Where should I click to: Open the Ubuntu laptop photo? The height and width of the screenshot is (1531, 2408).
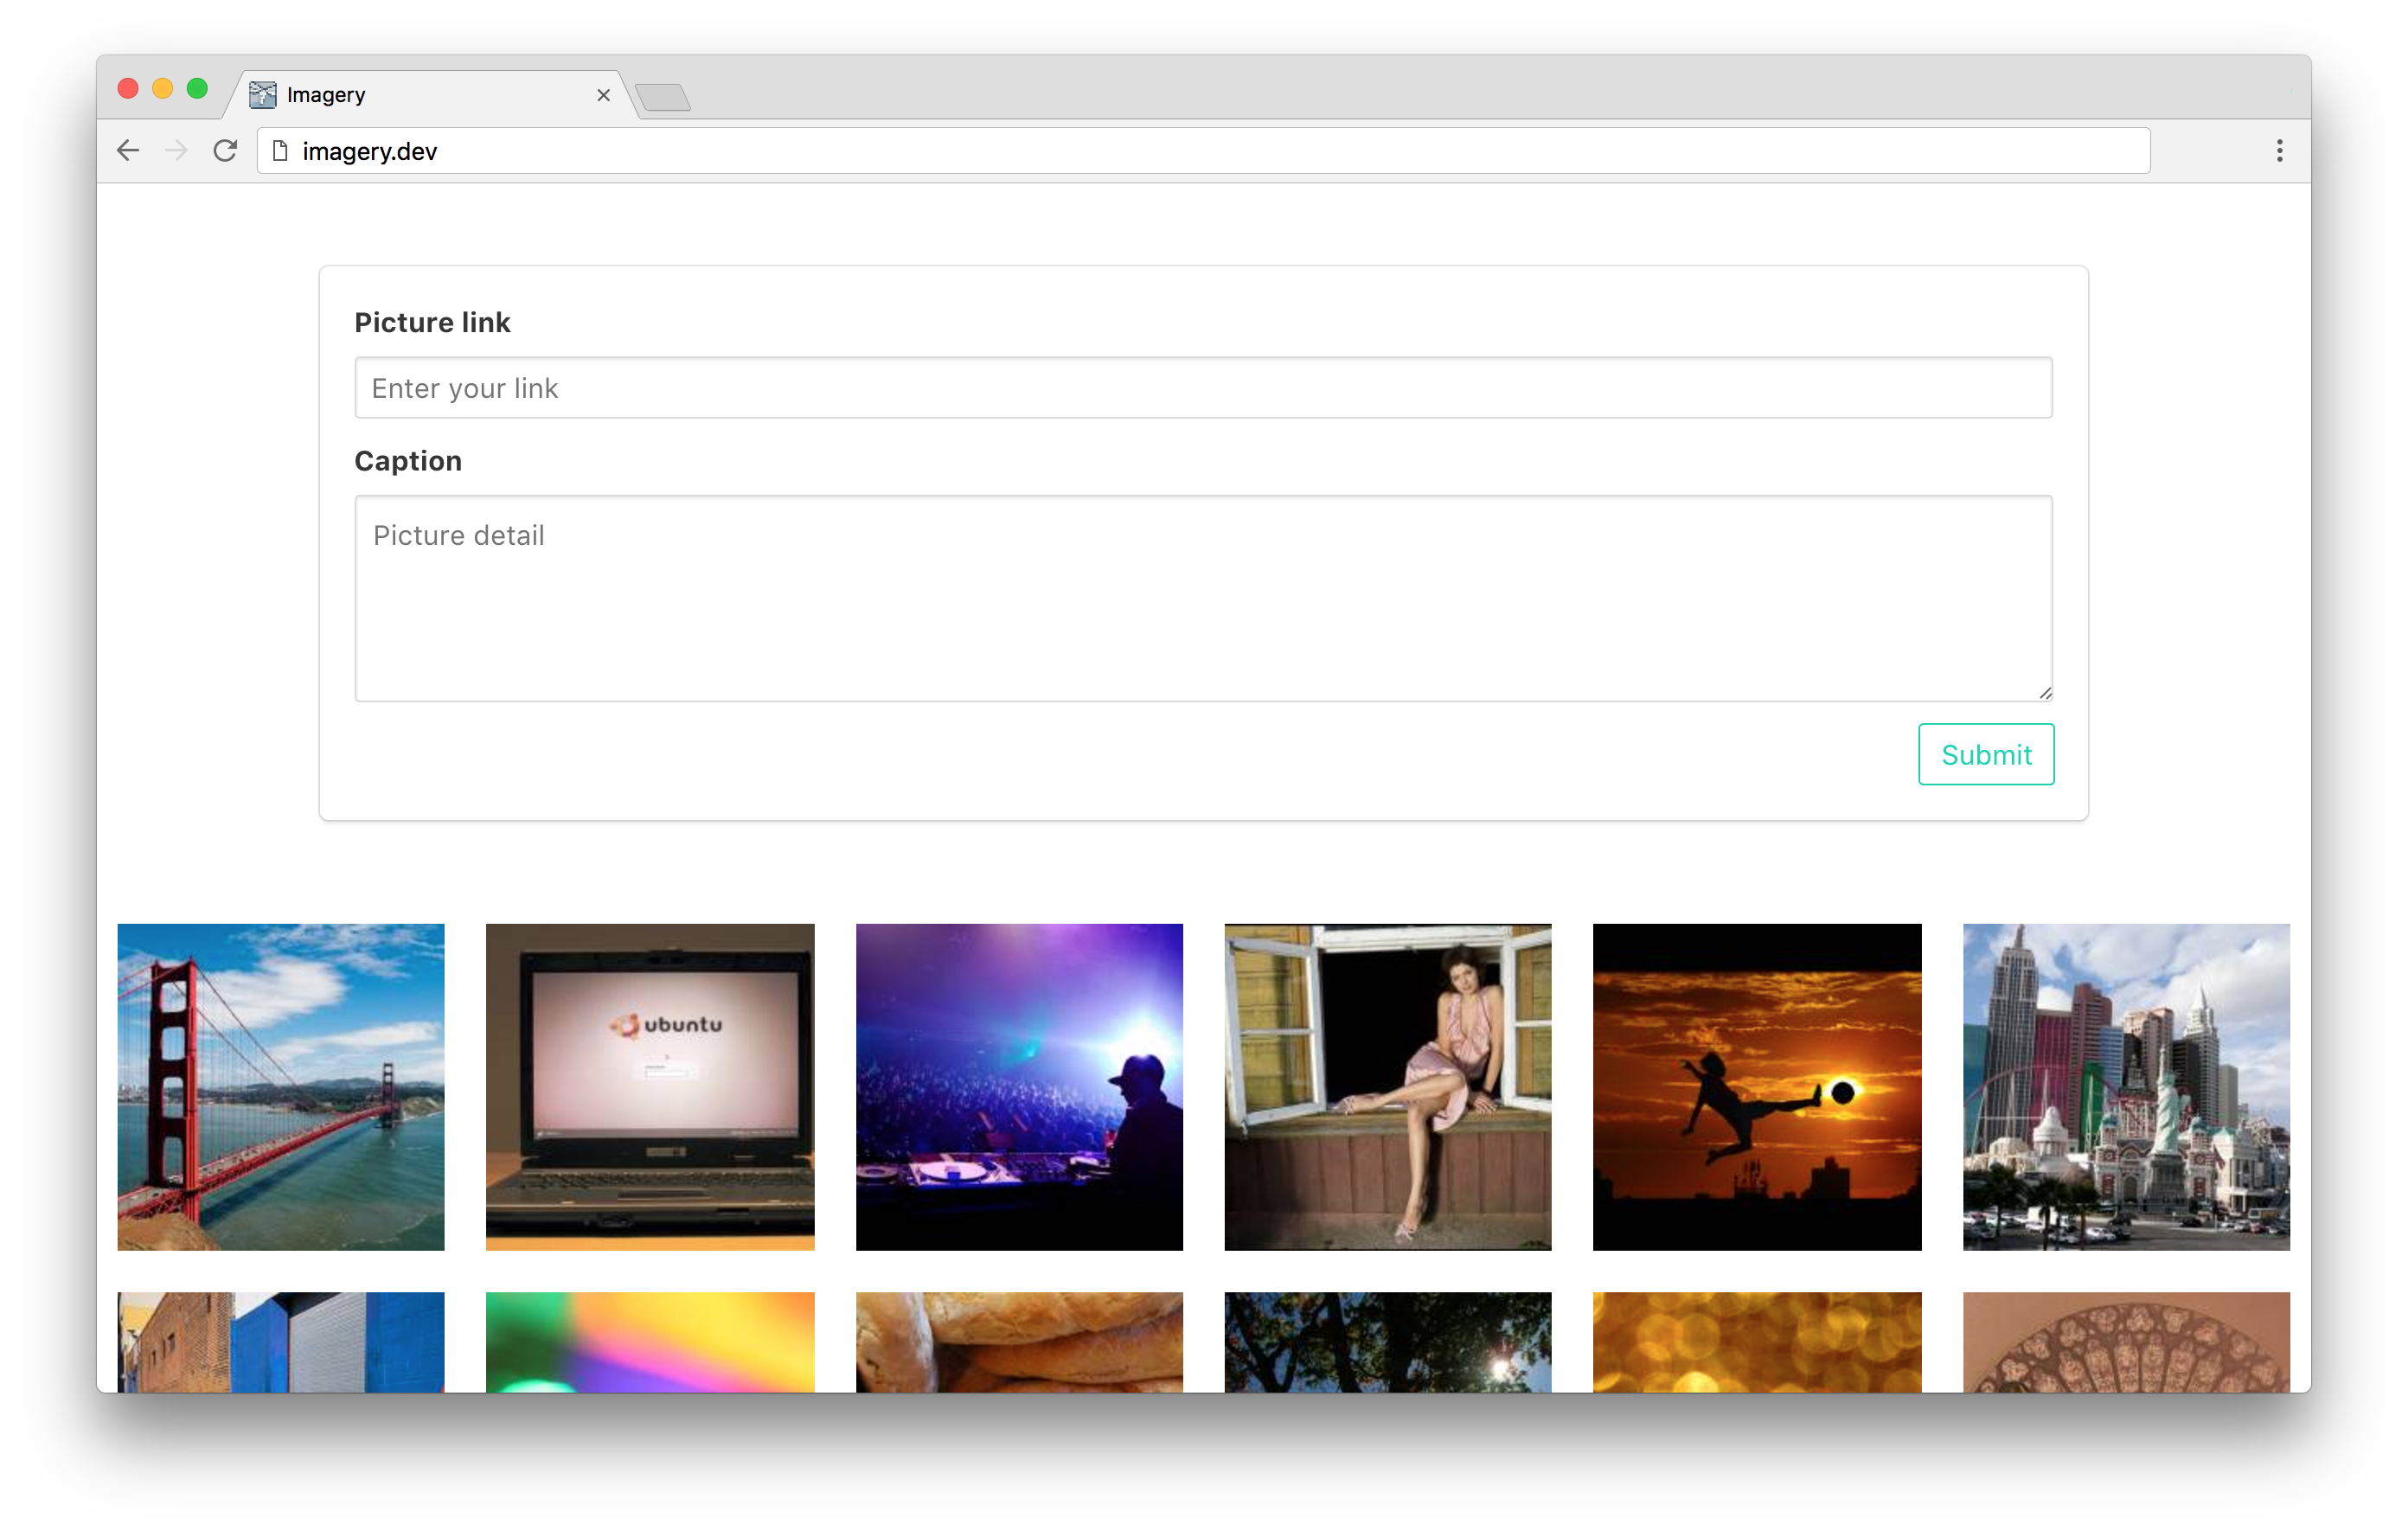(x=650, y=1087)
